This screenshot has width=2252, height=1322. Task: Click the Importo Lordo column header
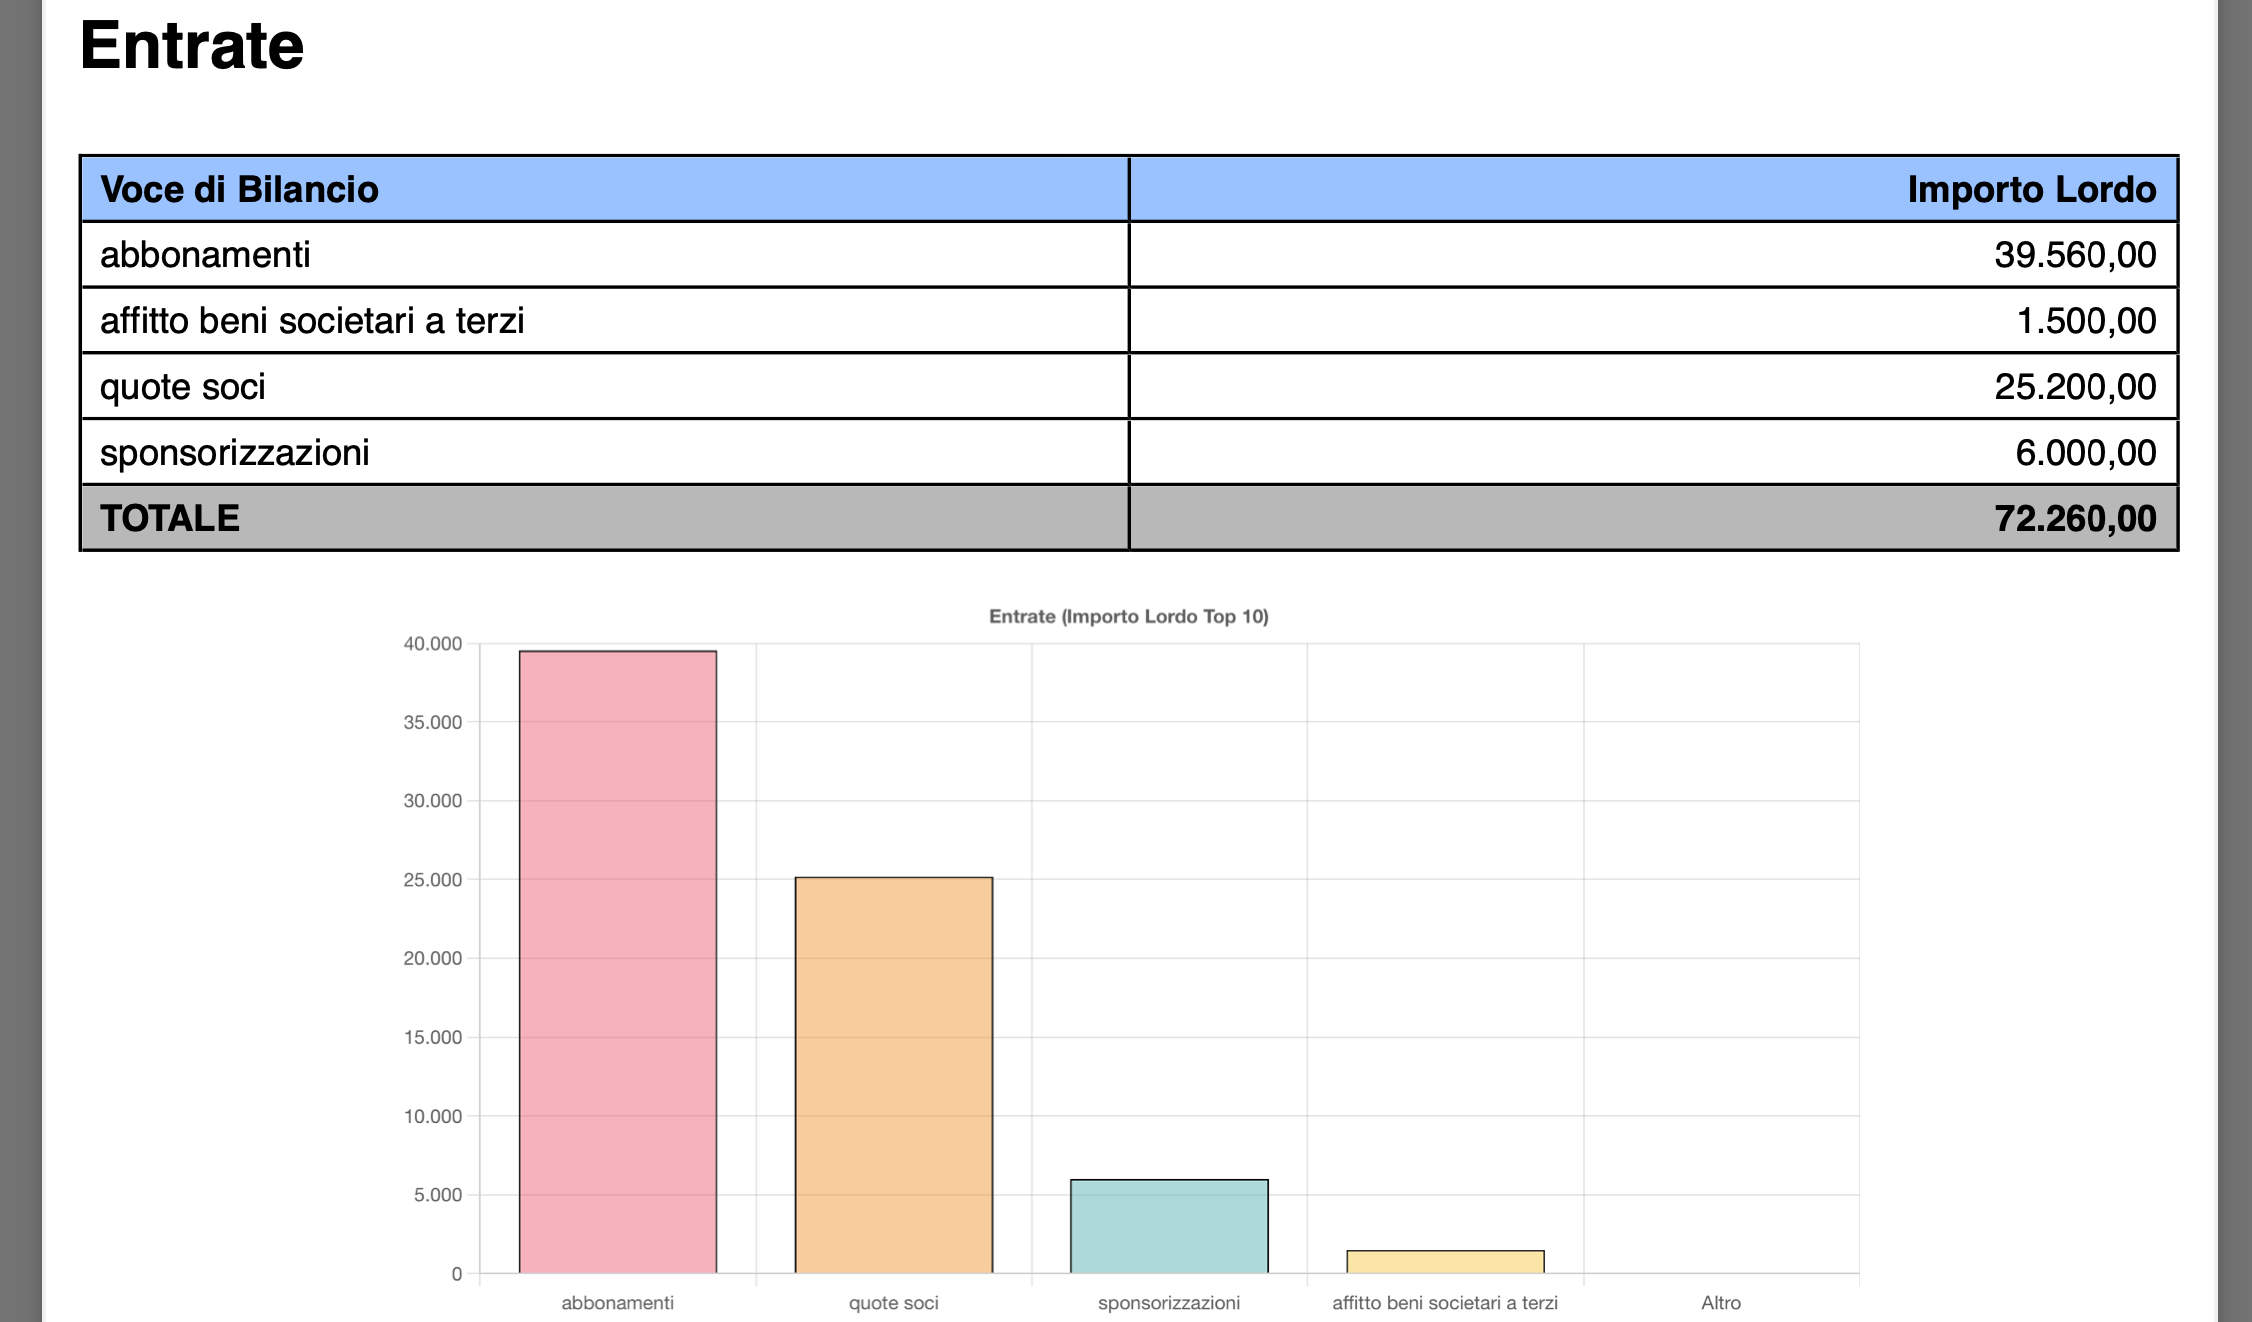pos(2030,189)
